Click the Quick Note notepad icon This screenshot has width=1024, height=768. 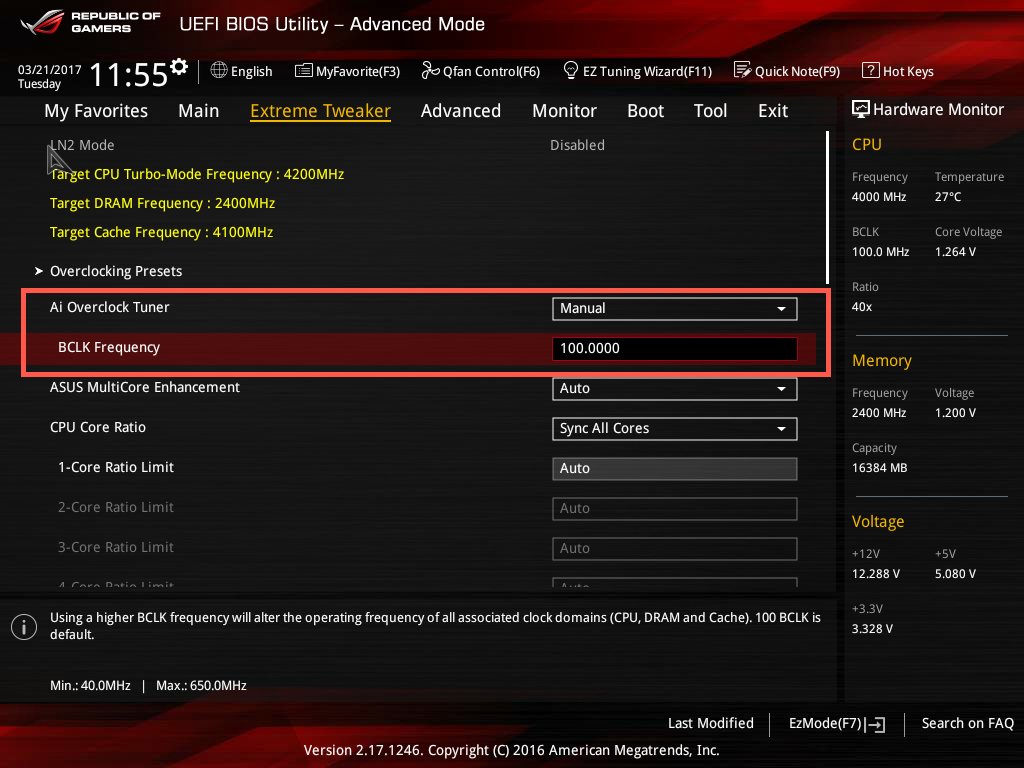743,70
